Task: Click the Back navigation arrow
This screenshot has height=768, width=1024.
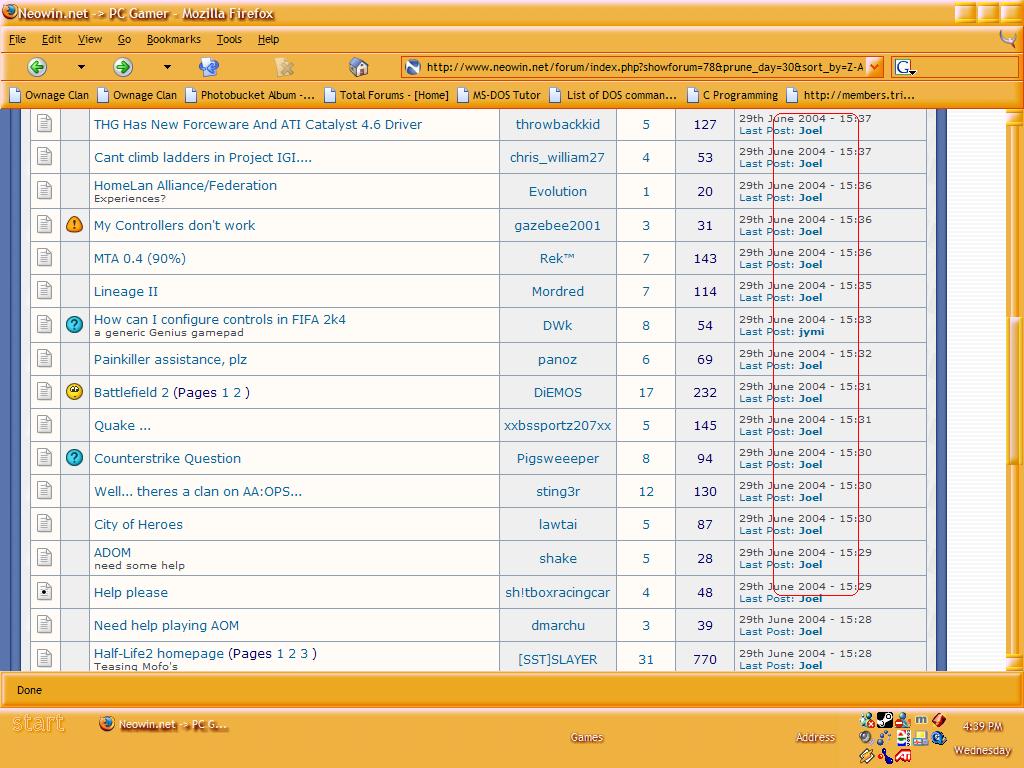Action: pyautogui.click(x=37, y=67)
